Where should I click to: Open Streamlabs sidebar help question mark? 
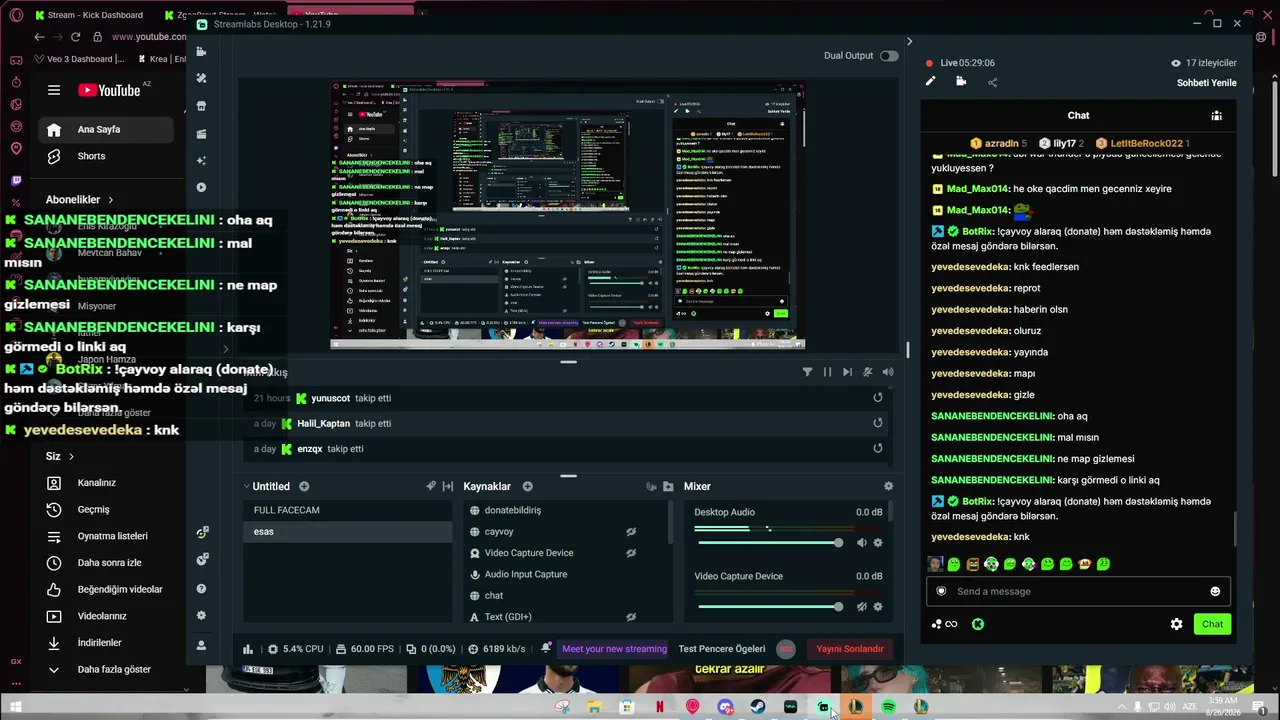coord(201,589)
